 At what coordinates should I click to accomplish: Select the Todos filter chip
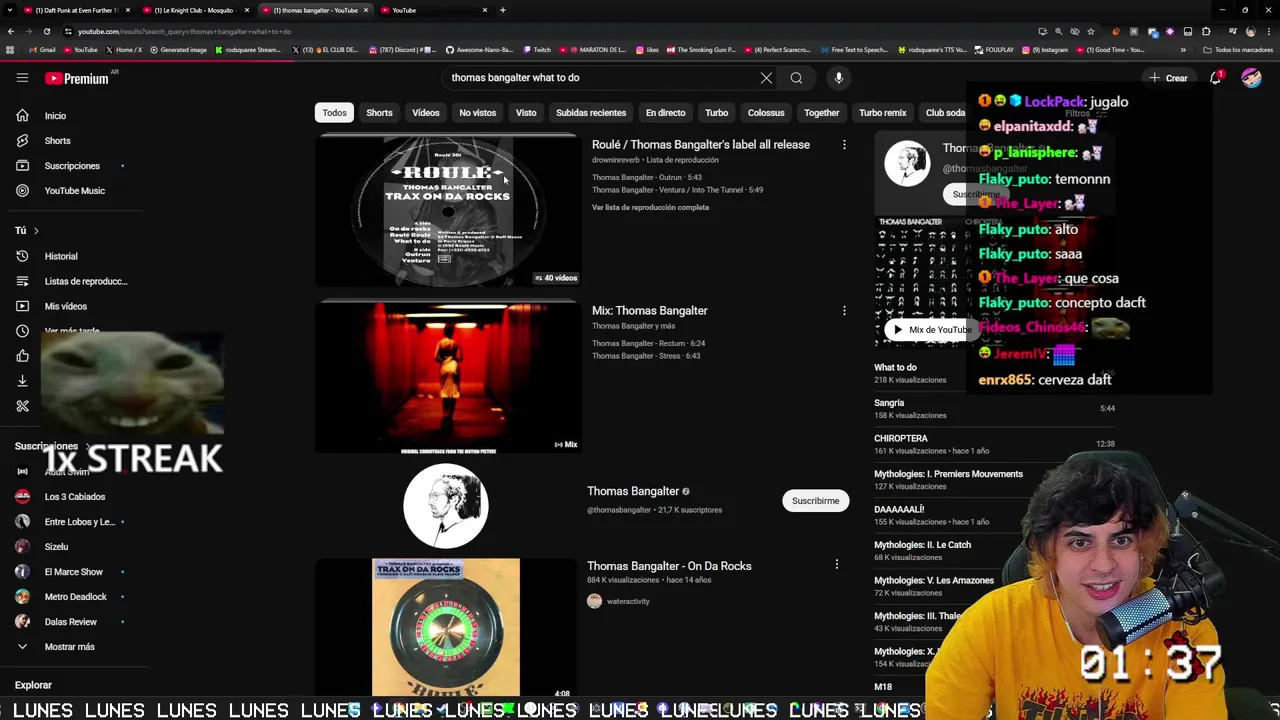point(334,113)
